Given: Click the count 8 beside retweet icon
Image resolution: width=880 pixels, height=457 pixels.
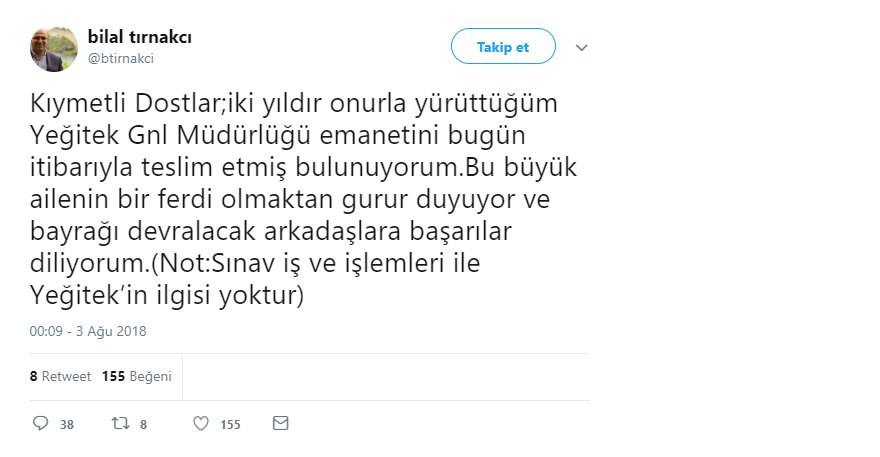Looking at the screenshot, I should (x=144, y=425).
